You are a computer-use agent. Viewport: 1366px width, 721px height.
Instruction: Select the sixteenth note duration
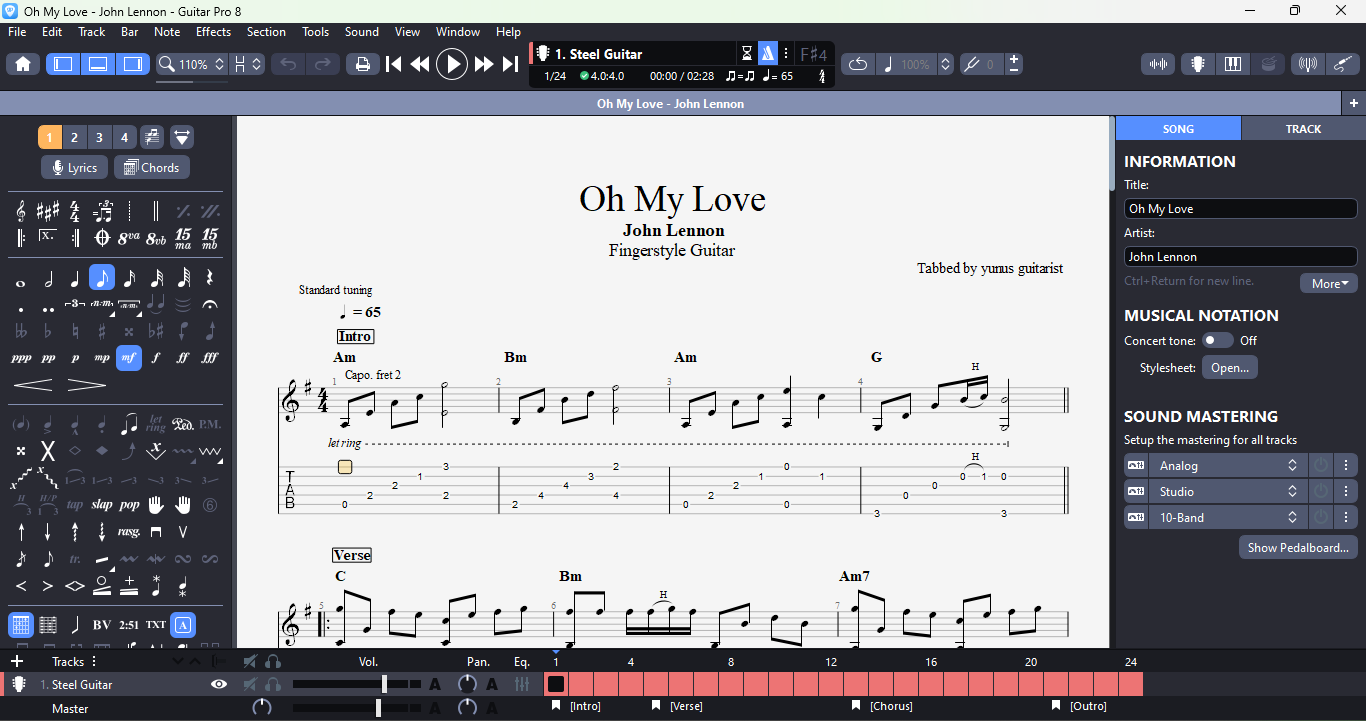point(129,278)
